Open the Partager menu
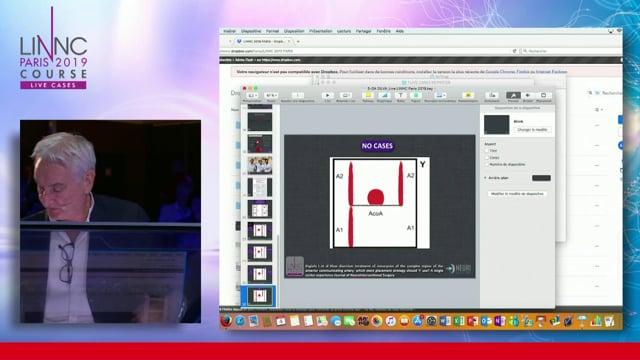Screen dimensions: 640x360 tap(363, 31)
